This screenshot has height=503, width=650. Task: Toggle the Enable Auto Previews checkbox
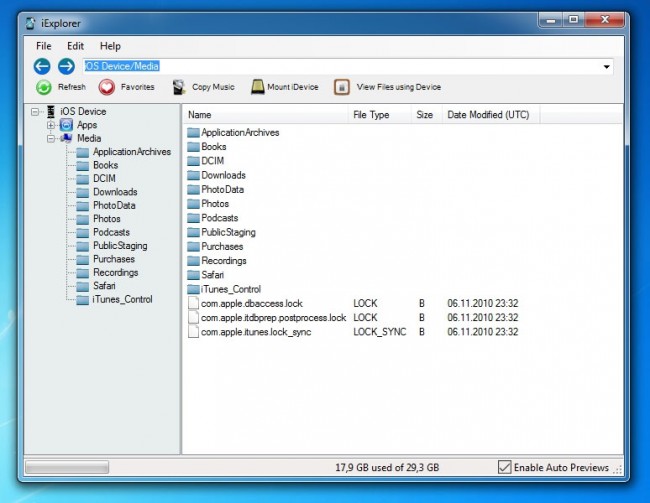(x=504, y=467)
